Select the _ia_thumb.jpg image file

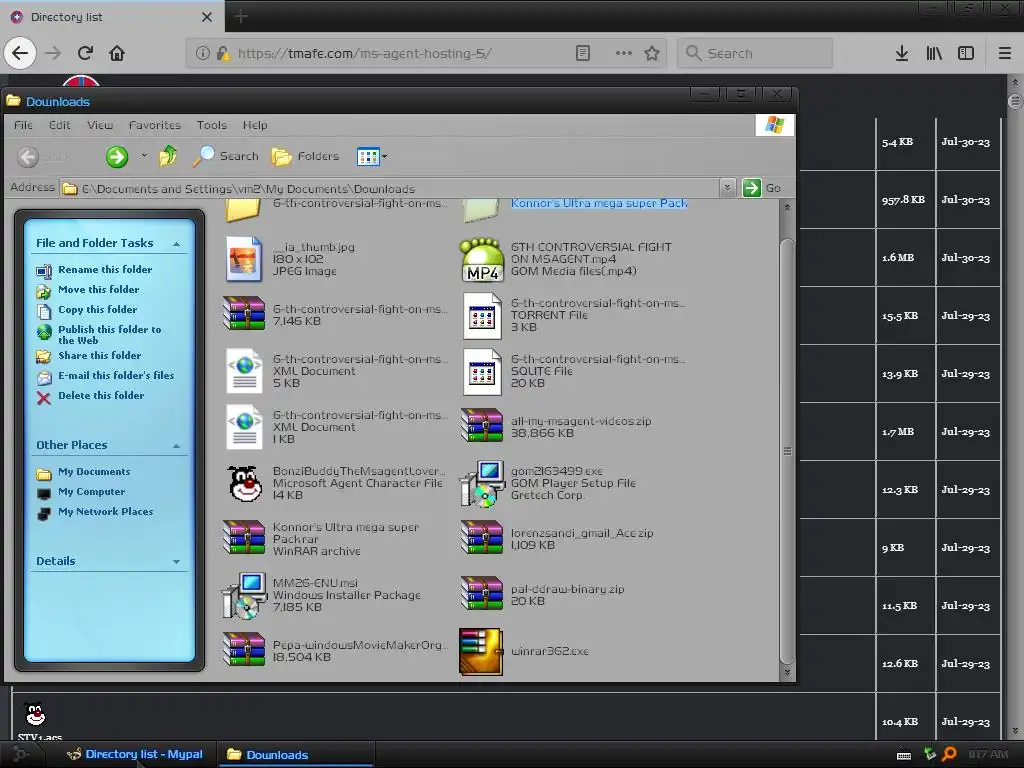tap(244, 259)
